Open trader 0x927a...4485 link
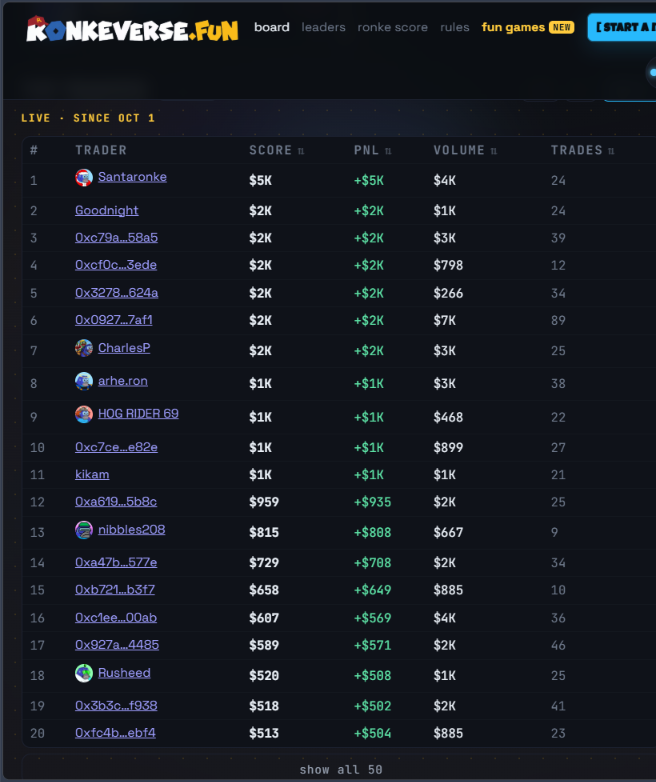This screenshot has height=782, width=656. [117, 644]
